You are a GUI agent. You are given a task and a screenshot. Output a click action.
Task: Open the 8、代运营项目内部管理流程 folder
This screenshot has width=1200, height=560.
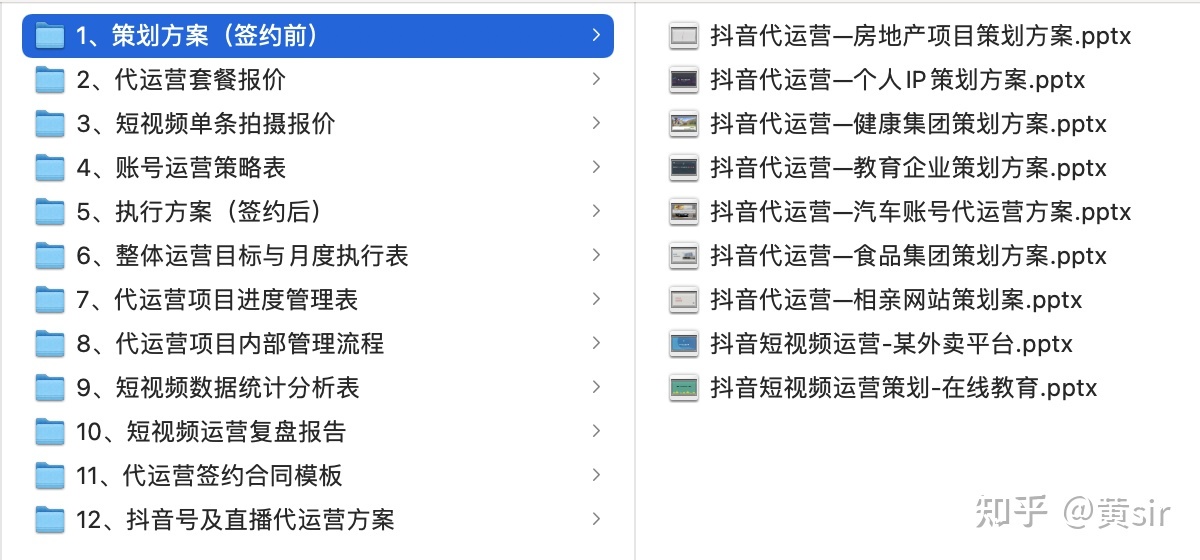pyautogui.click(x=230, y=344)
